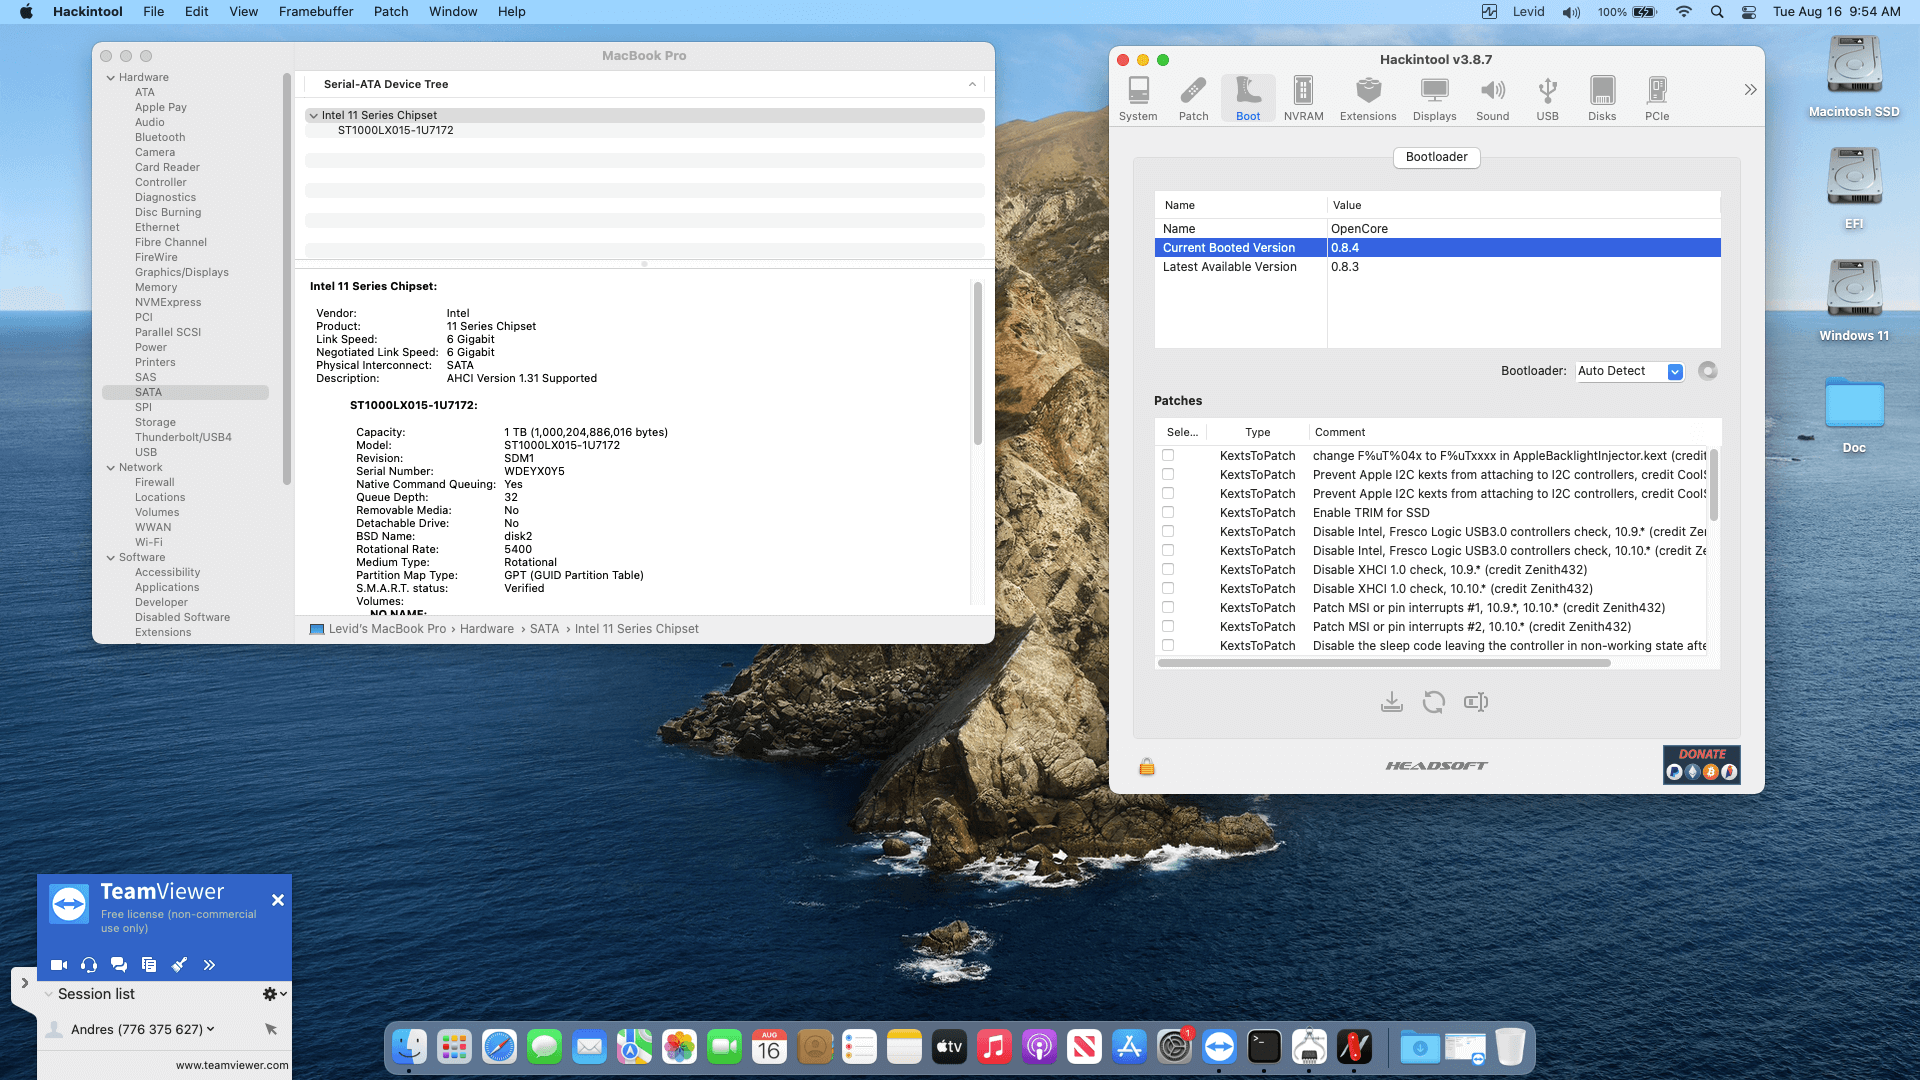Select the OpenCore Name row

pyautogui.click(x=1437, y=229)
